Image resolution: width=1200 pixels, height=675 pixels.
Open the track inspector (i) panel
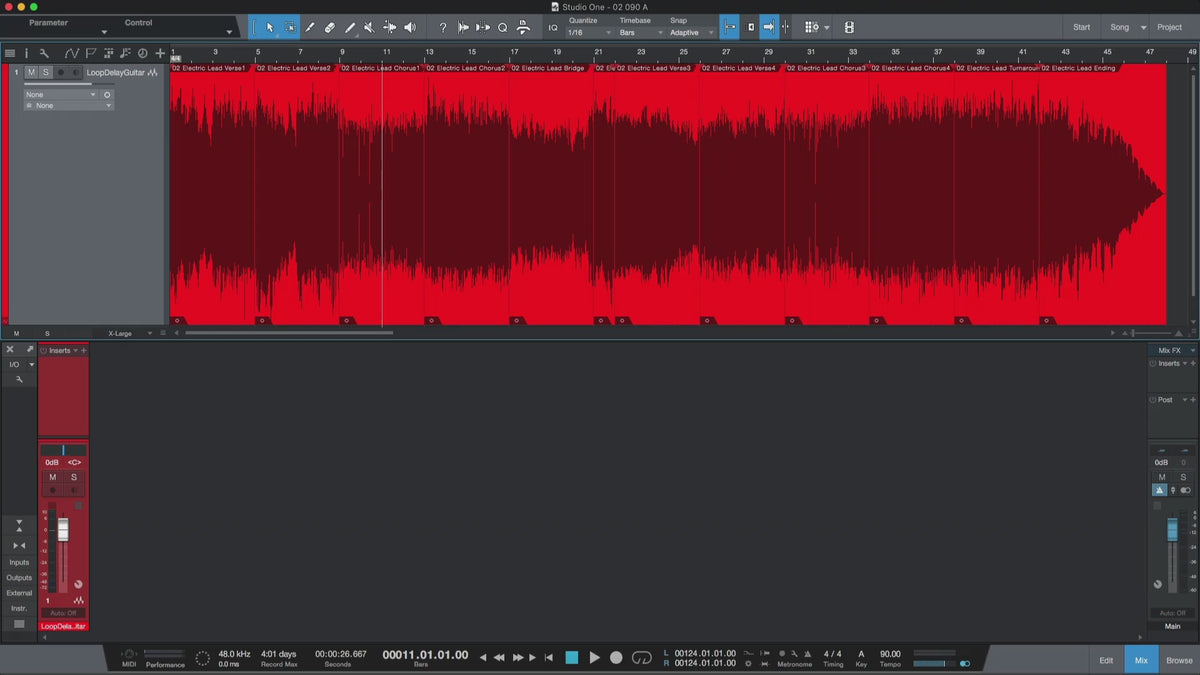(27, 53)
